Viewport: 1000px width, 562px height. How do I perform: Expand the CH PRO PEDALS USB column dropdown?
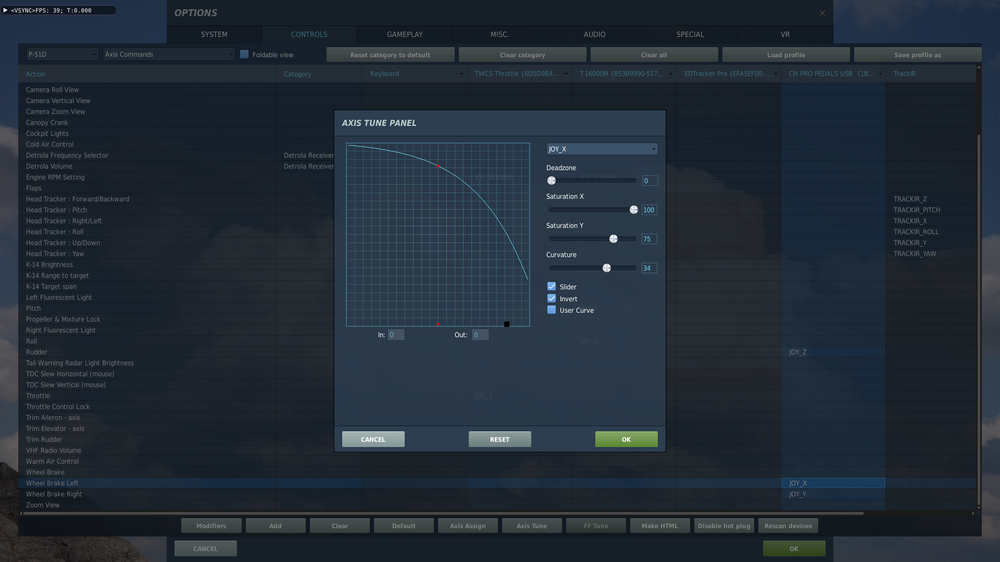click(880, 74)
